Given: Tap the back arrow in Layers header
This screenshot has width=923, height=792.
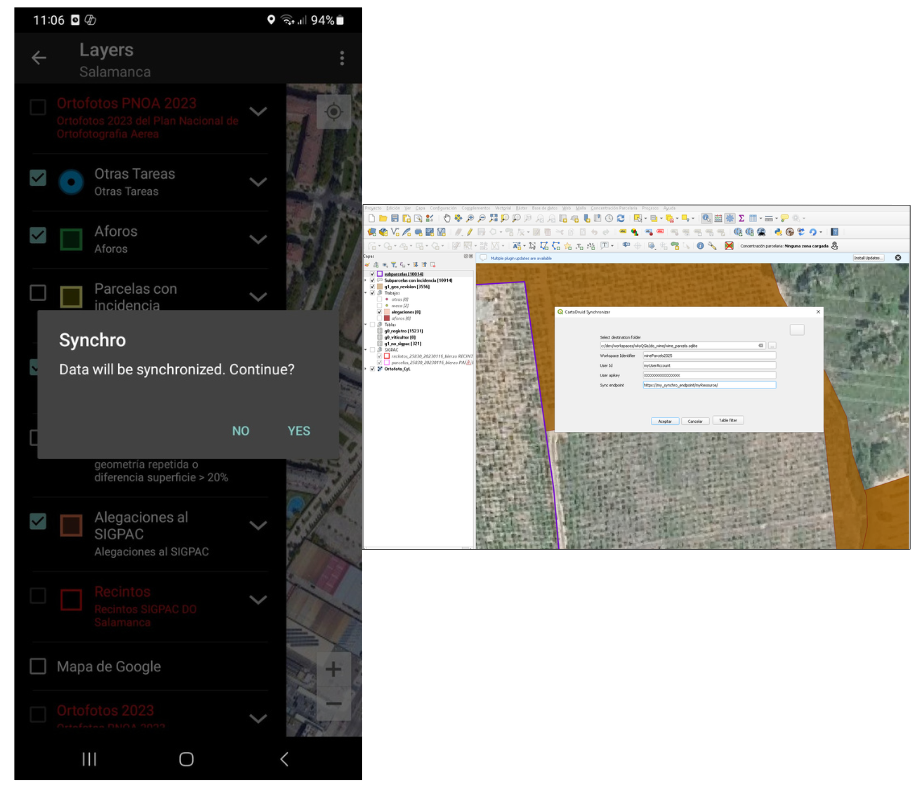Looking at the screenshot, I should [x=39, y=58].
